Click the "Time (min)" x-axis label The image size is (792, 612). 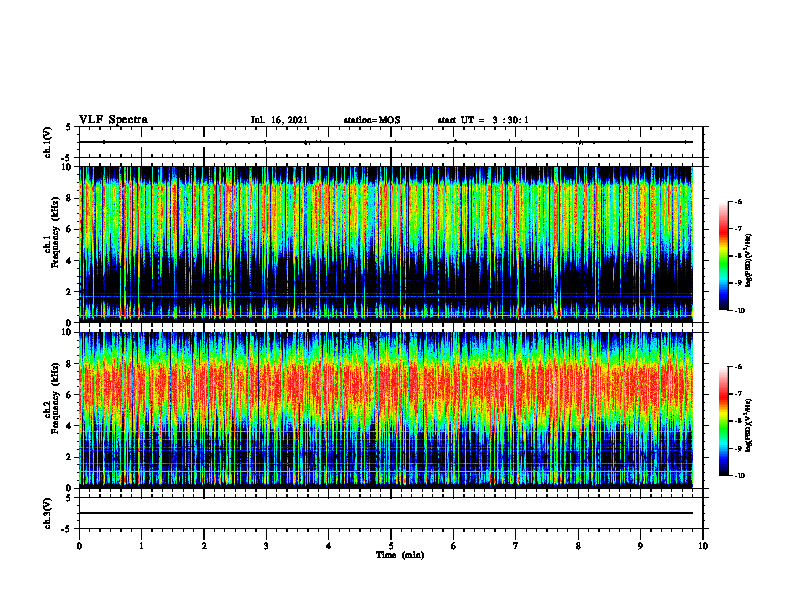click(x=400, y=555)
